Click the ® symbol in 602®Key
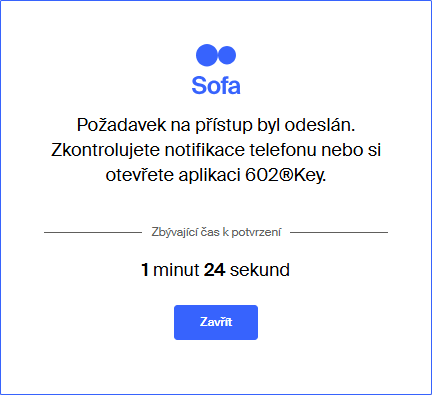The image size is (432, 395). click(285, 175)
